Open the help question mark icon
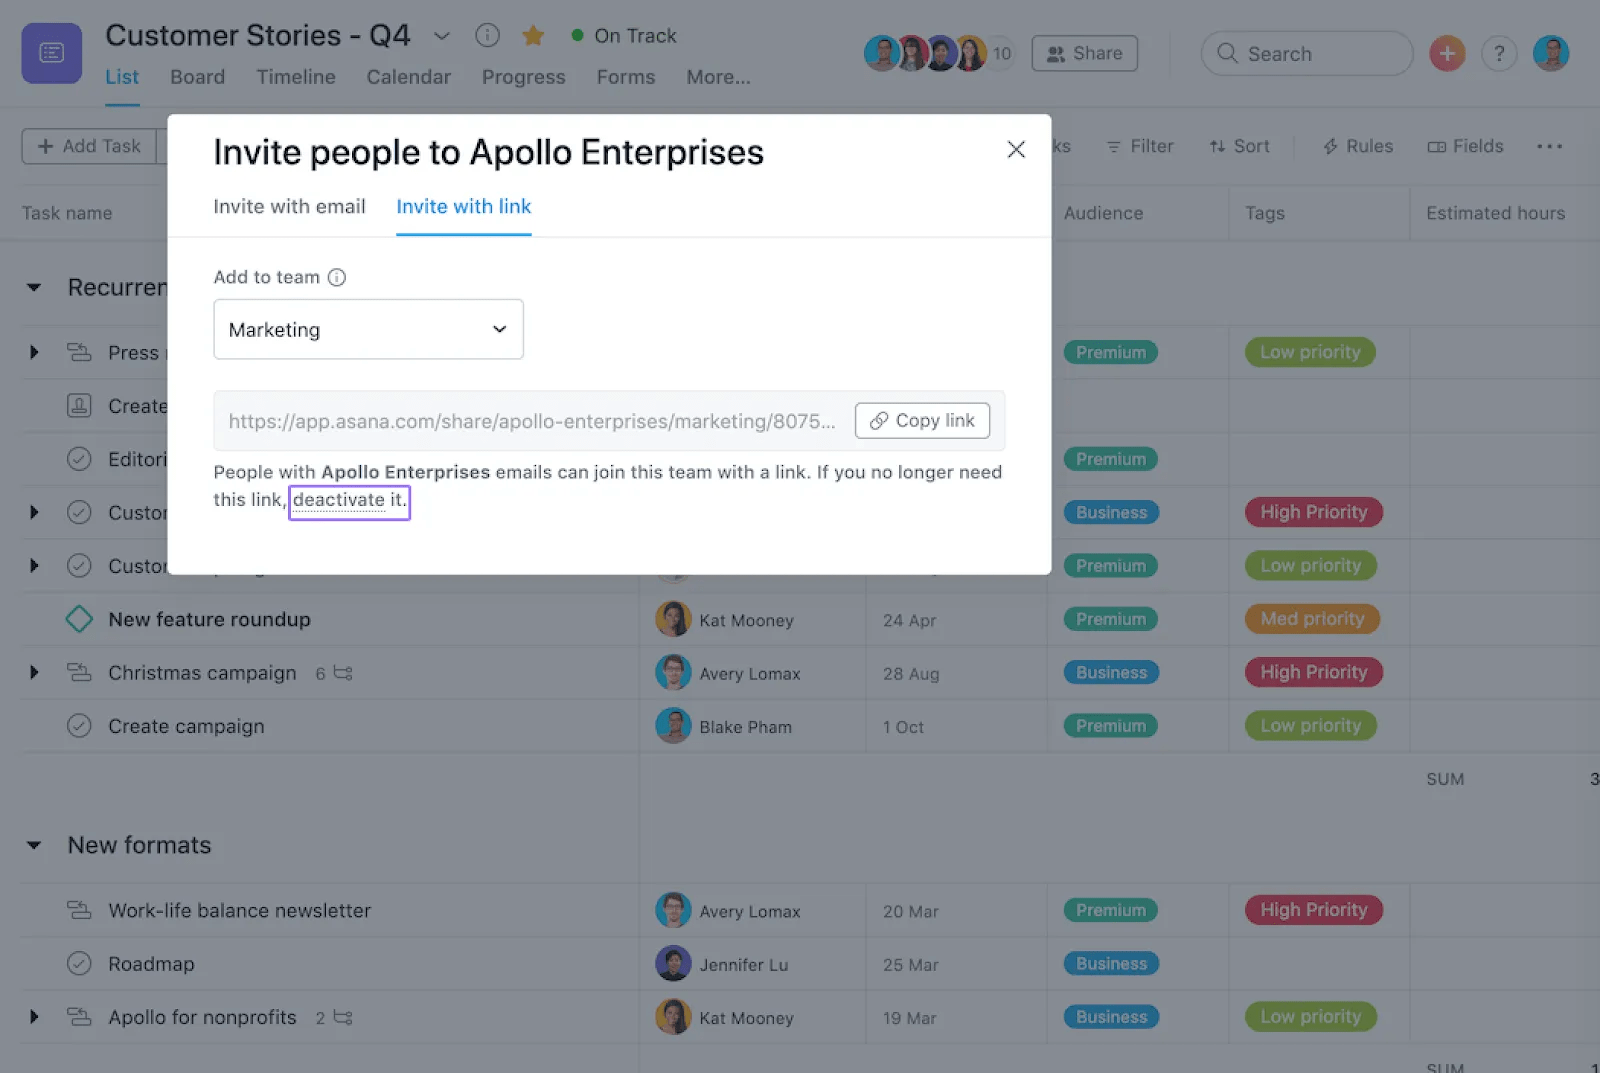The height and width of the screenshot is (1073, 1600). pyautogui.click(x=1498, y=53)
